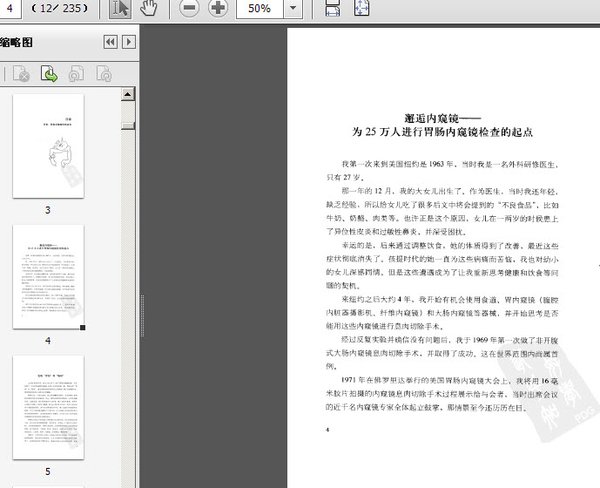Click the page number box showing 4
The height and width of the screenshot is (488, 600).
tap(9, 8)
